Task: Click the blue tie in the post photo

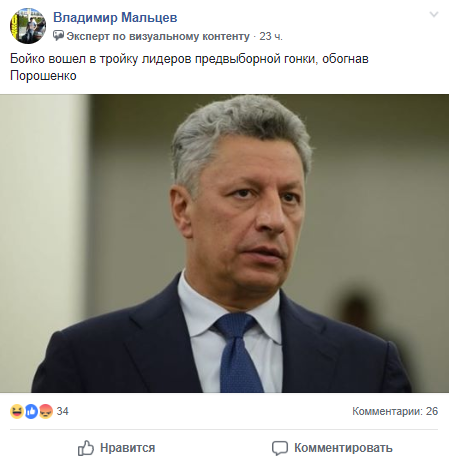Action: 237,353
